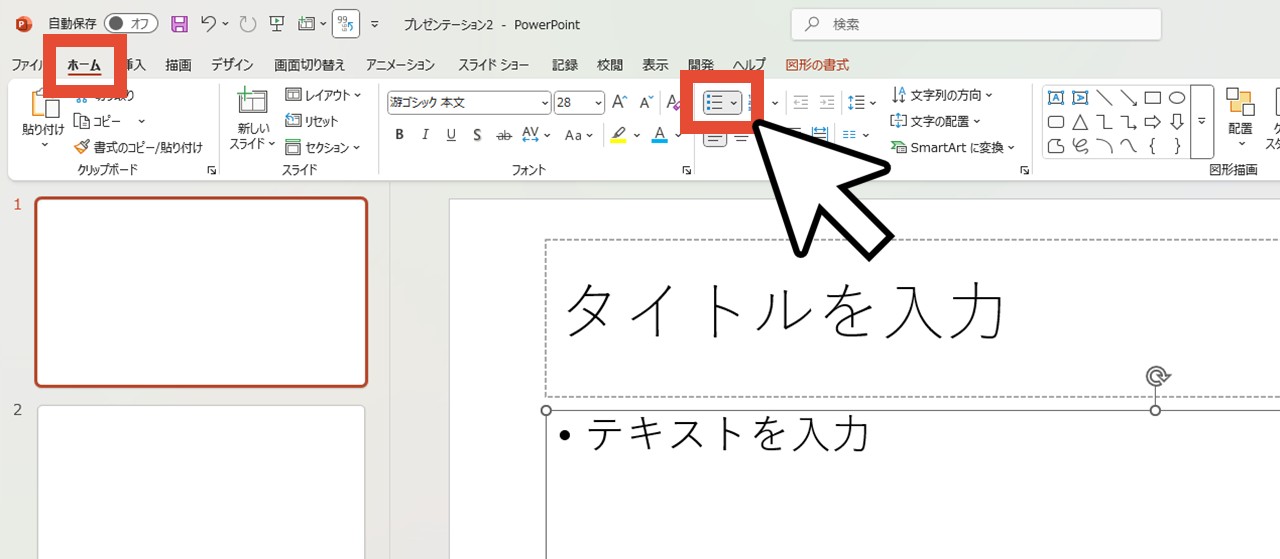This screenshot has width=1280, height=559.
Task: Open the Font group dialog launcher
Action: tap(686, 171)
